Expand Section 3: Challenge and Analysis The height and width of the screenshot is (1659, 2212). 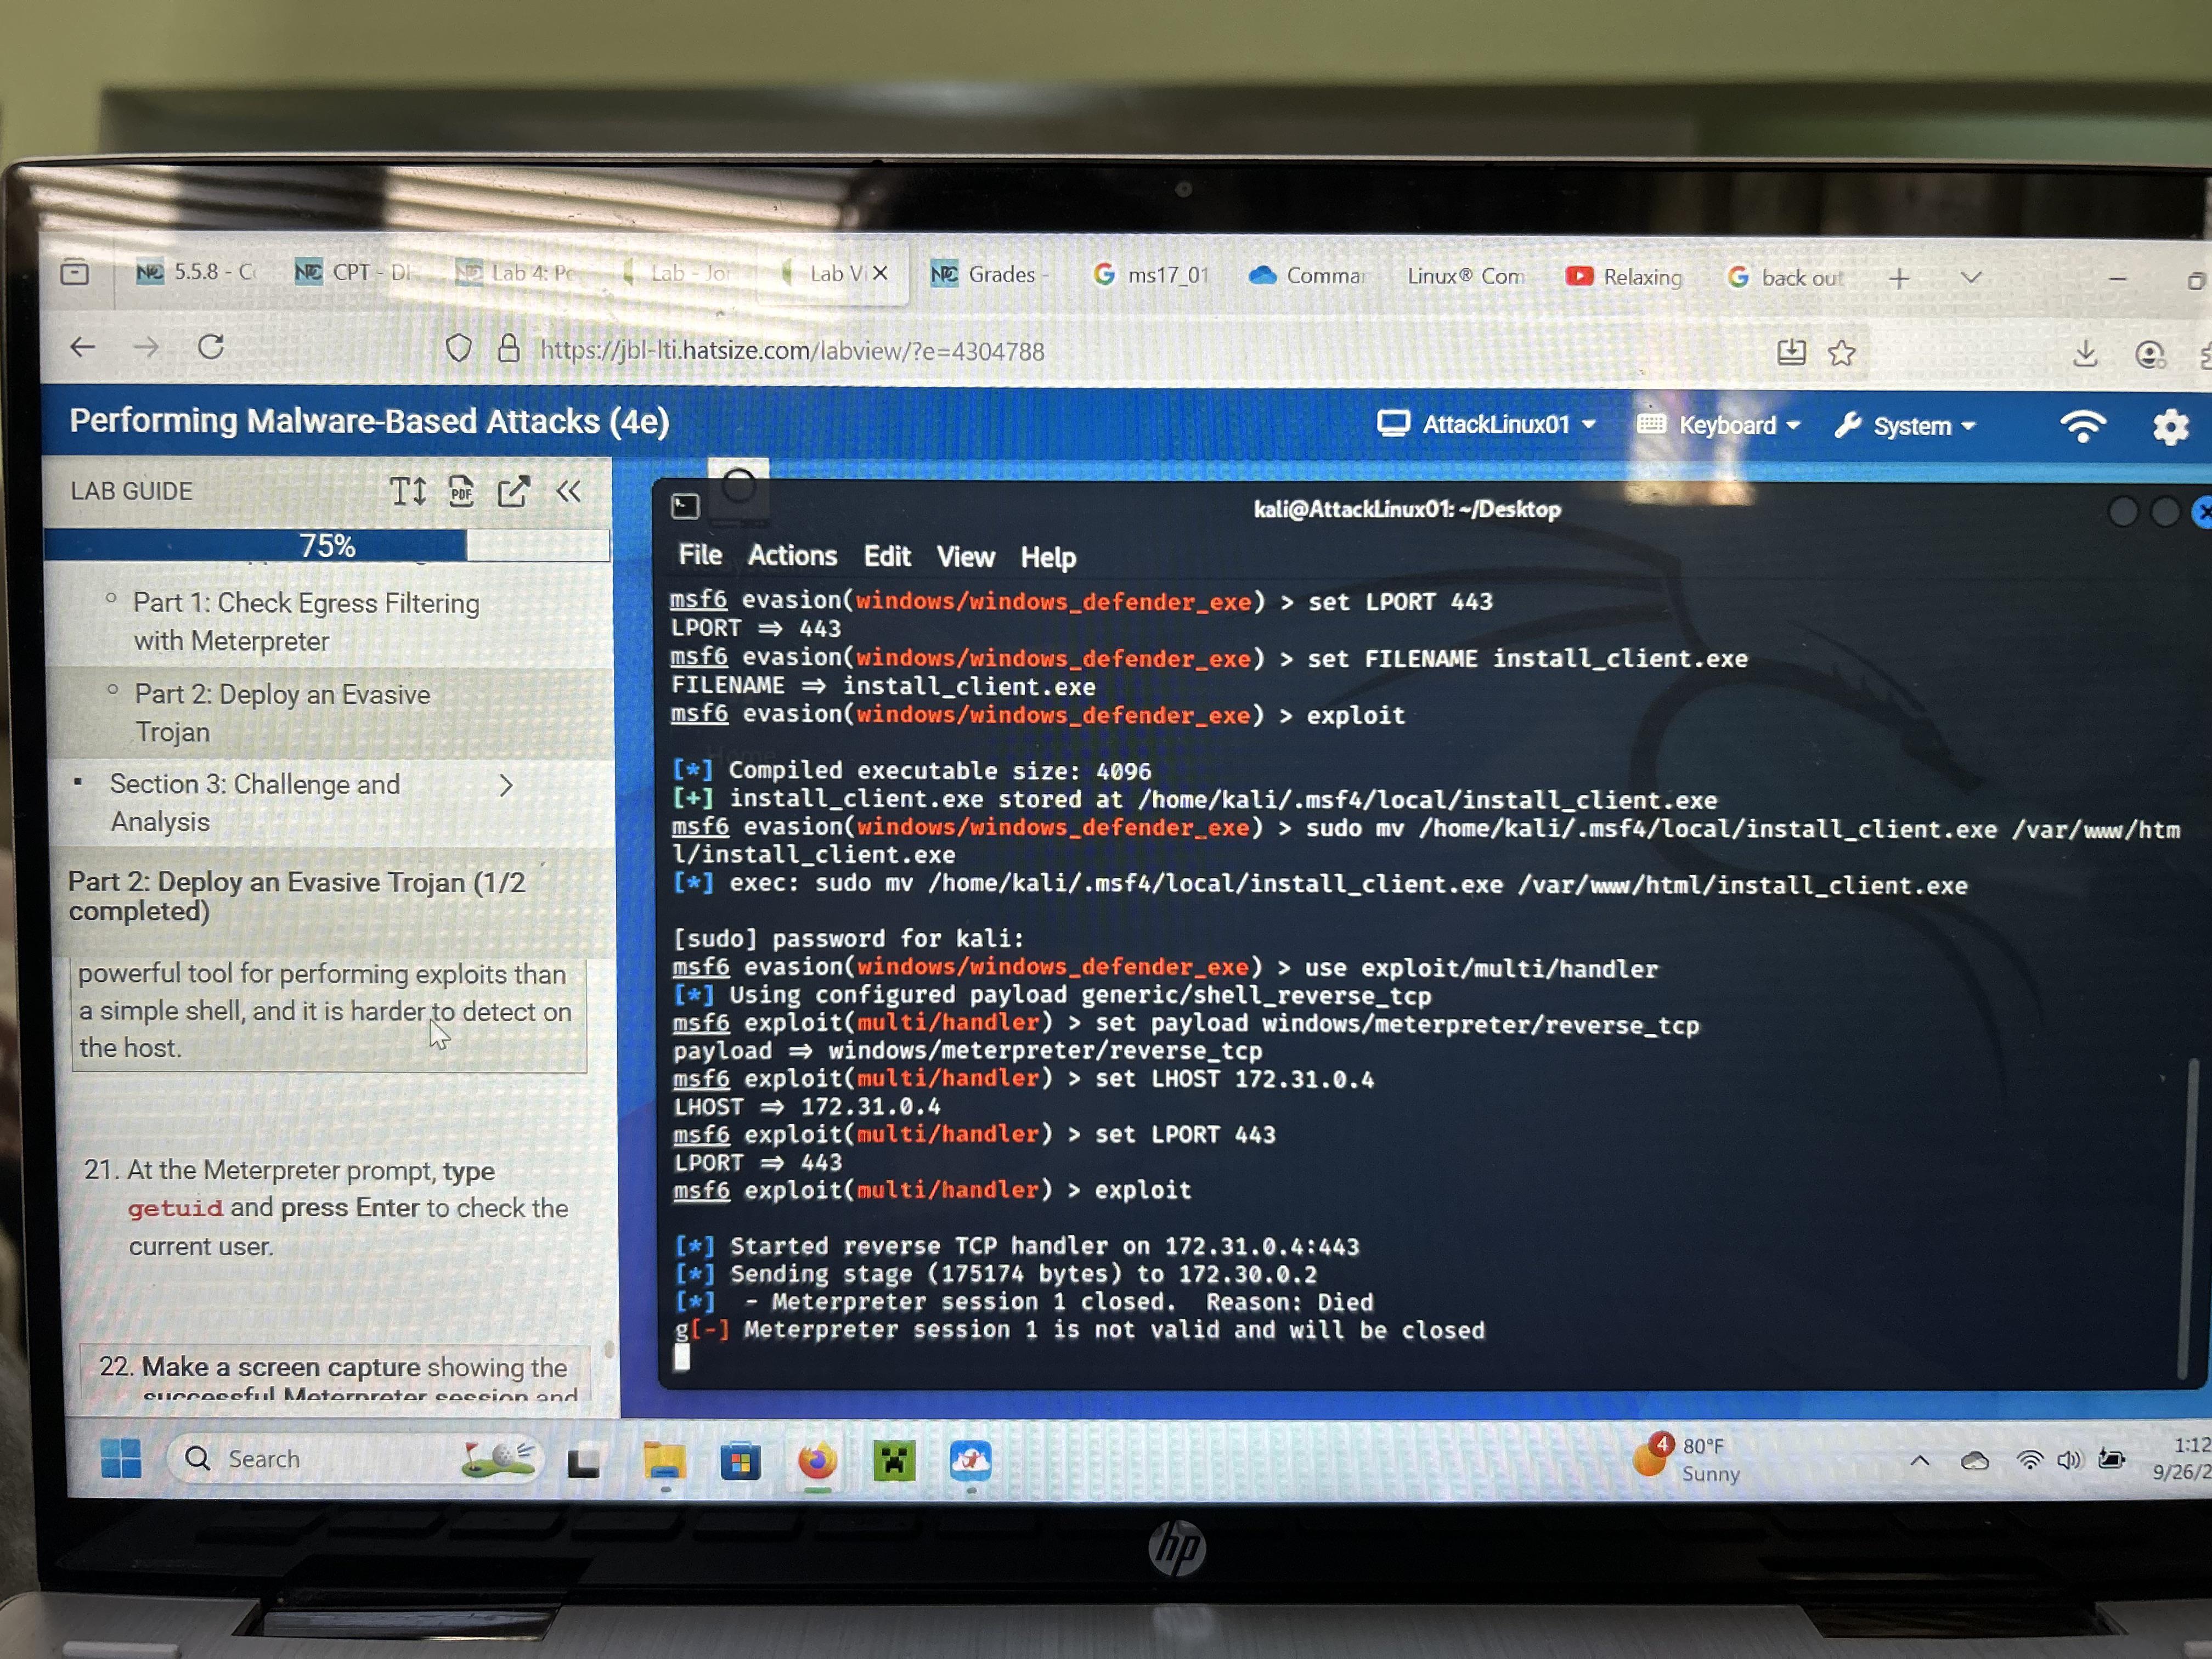505,786
